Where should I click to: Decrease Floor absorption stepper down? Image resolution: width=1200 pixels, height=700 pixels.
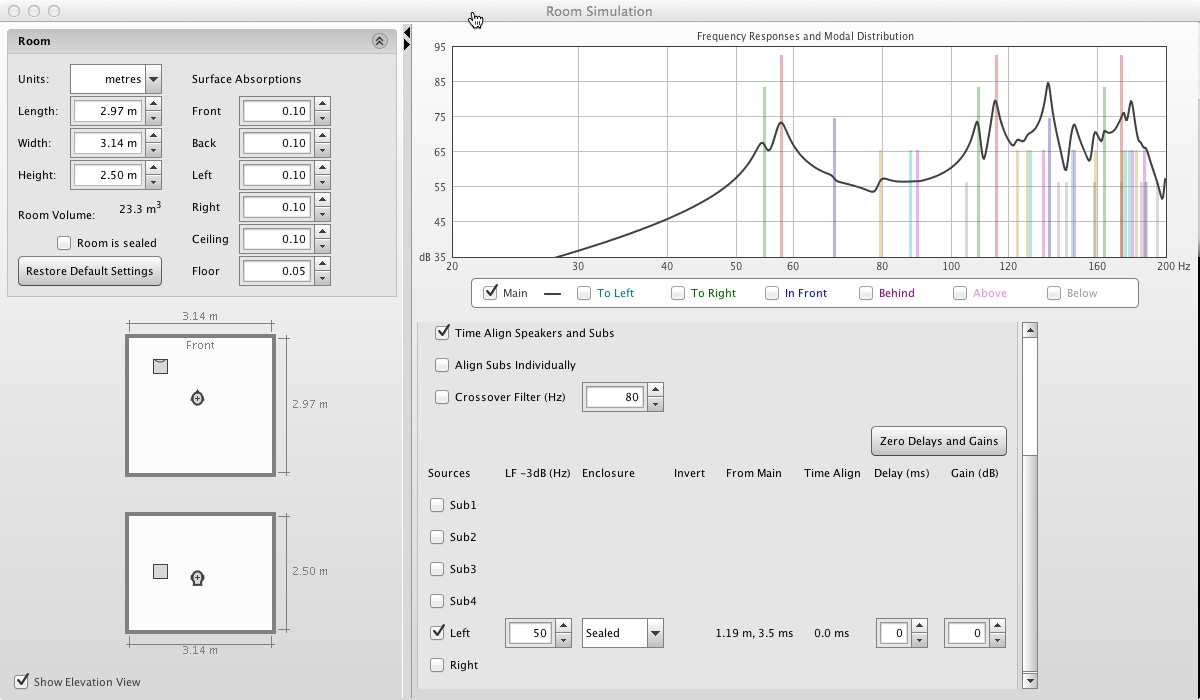click(x=321, y=278)
